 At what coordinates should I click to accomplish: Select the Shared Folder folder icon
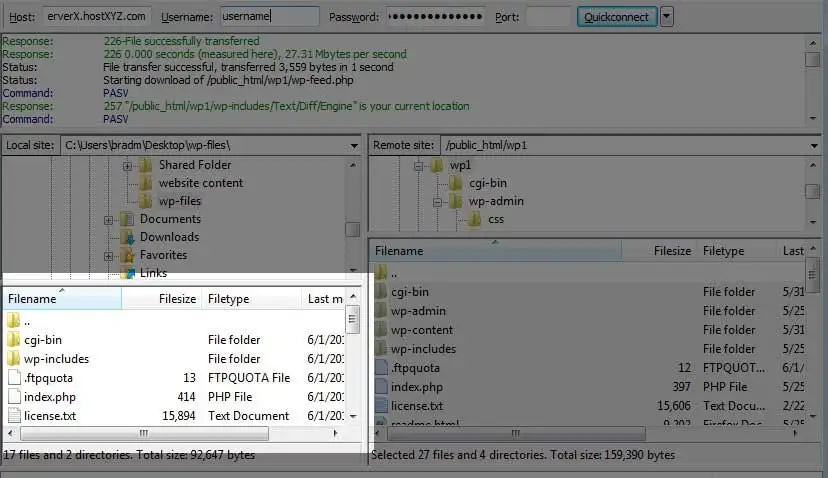(146, 165)
